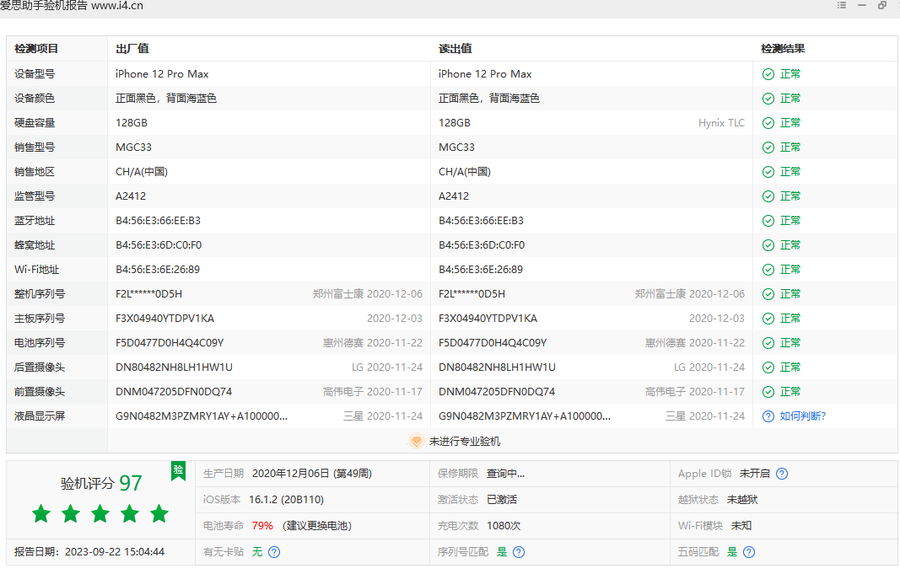This screenshot has width=900, height=574.
Task: Open the list menu icon in title bar
Action: point(841,5)
